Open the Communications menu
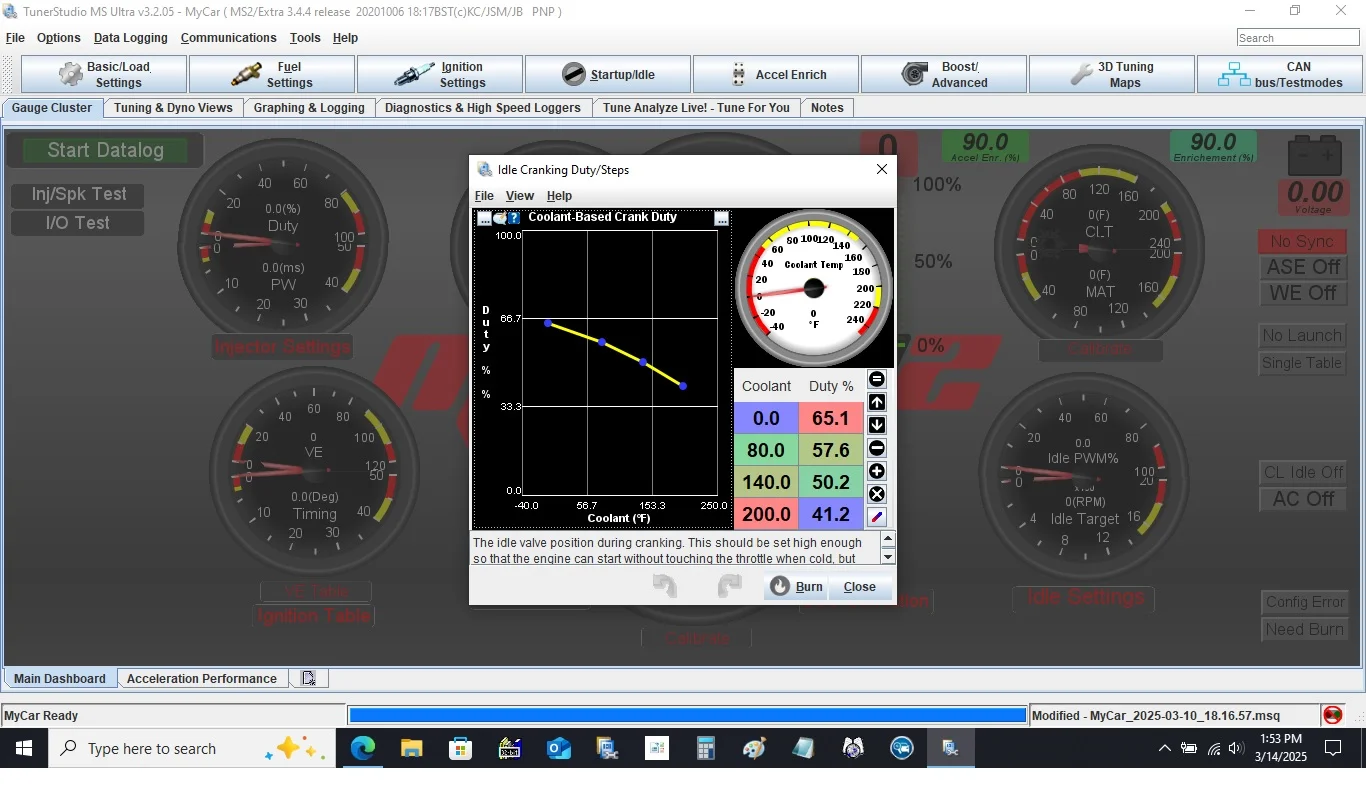This screenshot has height=807, width=1366. pos(229,38)
